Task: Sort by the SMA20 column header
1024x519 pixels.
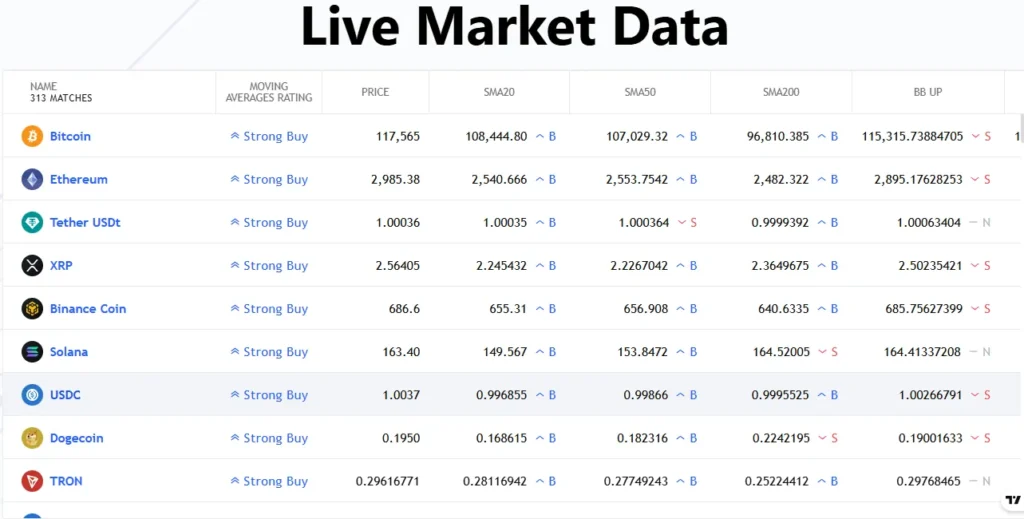Action: (x=498, y=92)
